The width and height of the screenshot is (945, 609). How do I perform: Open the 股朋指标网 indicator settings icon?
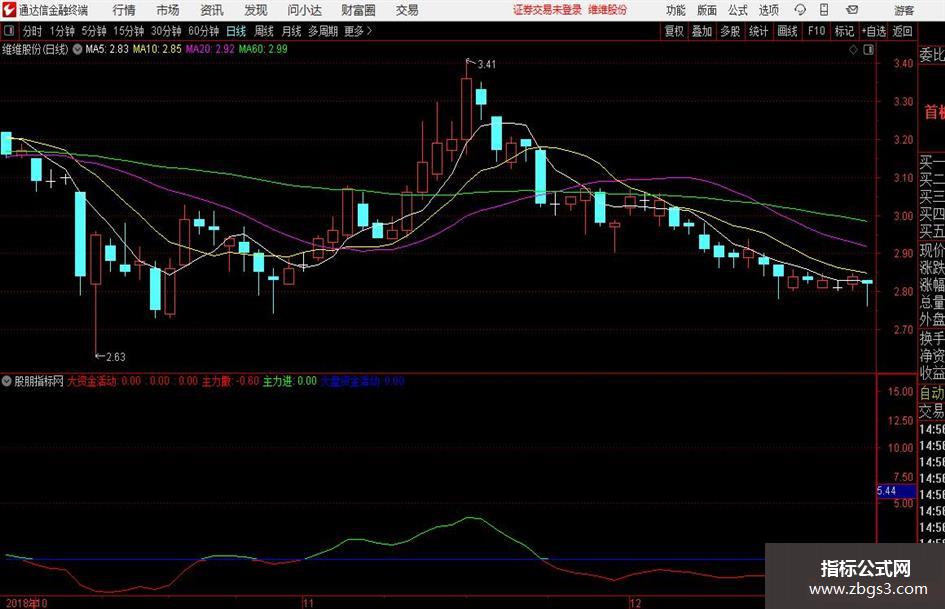tap(7, 381)
